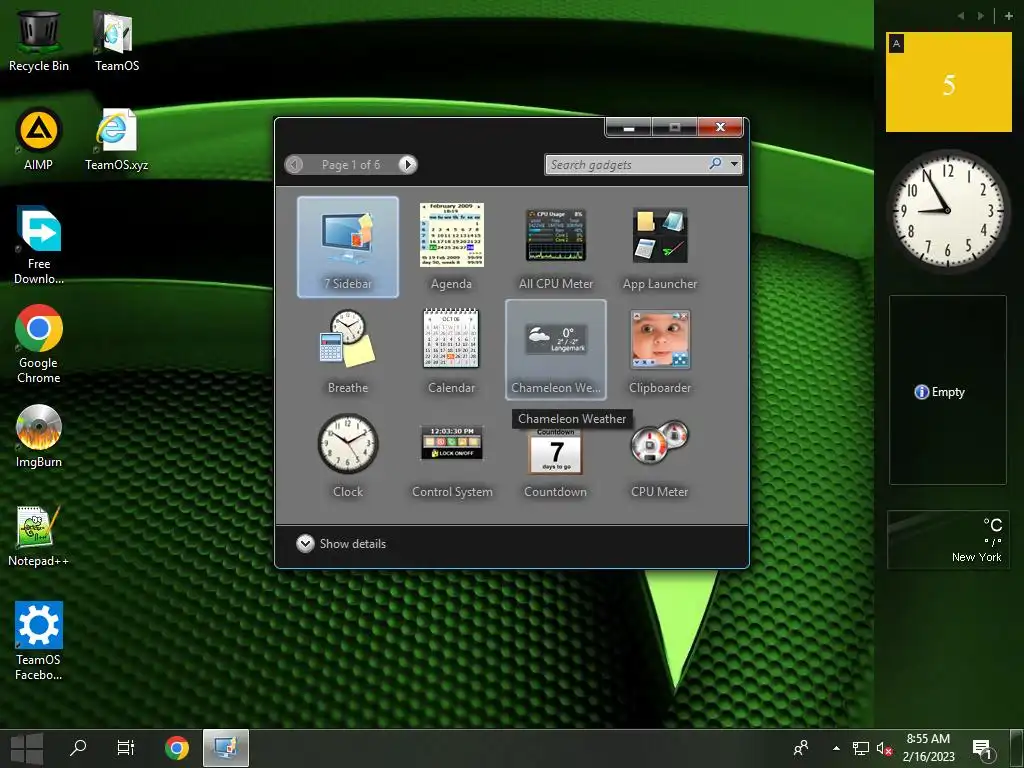Open the People tray icon
This screenshot has height=768, width=1024.
pos(801,748)
